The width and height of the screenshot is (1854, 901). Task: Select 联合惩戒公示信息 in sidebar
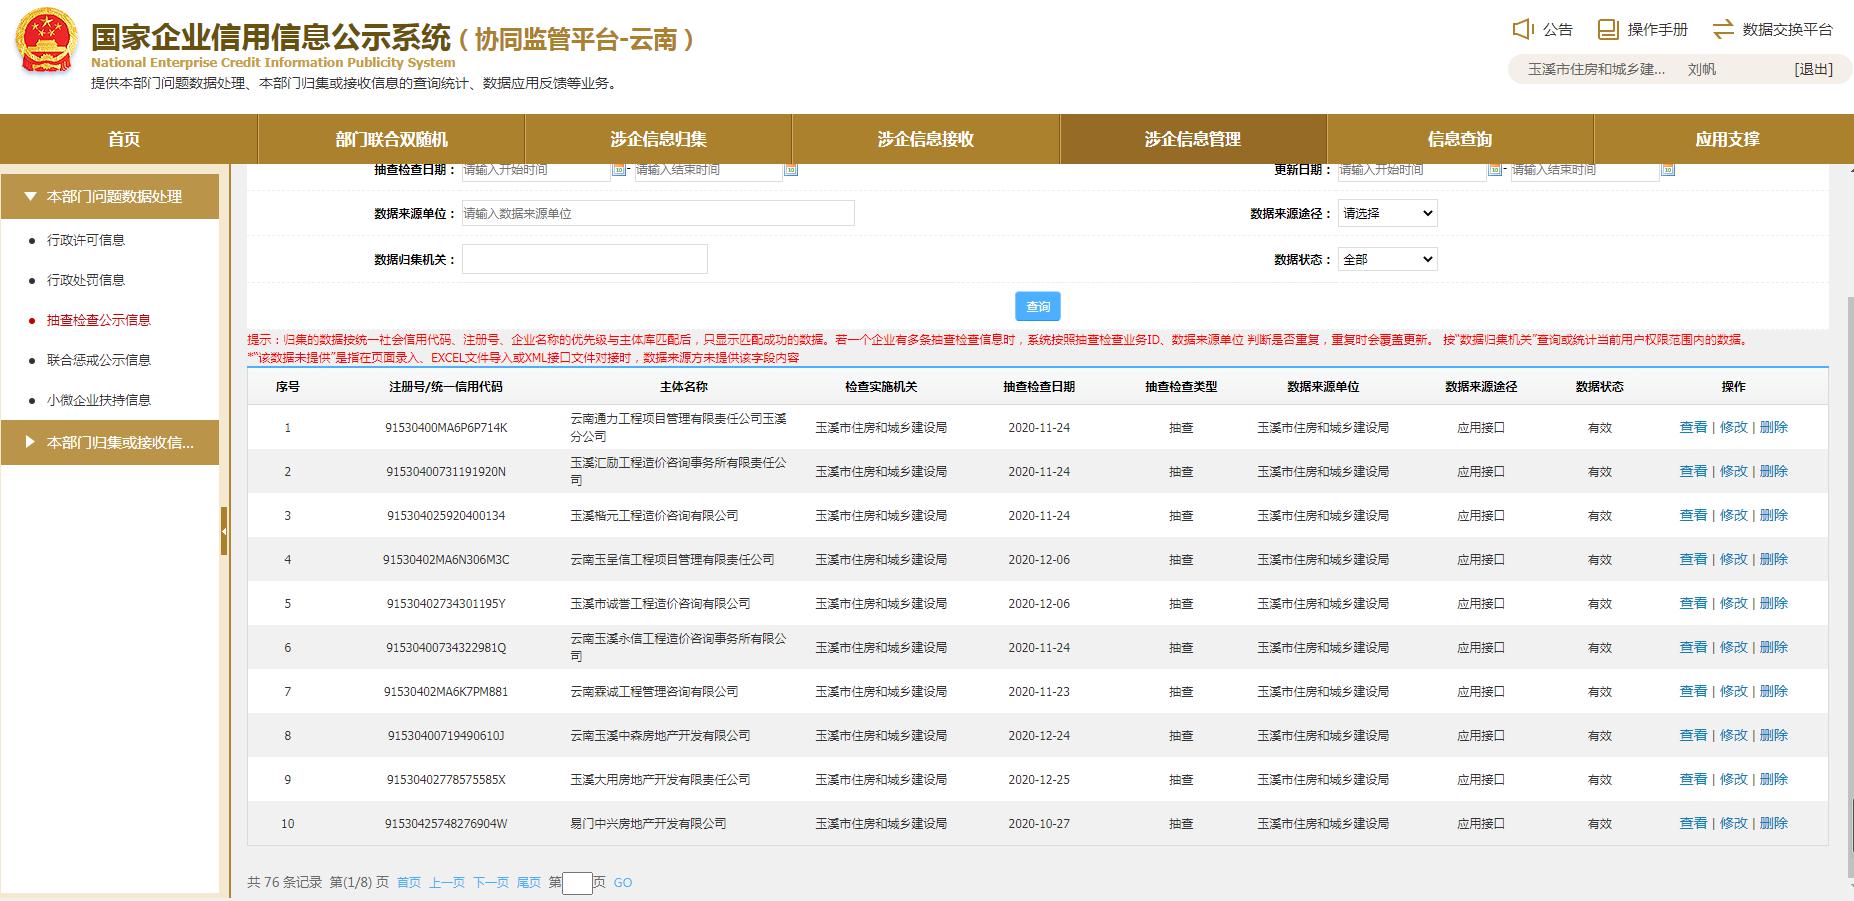[x=99, y=360]
